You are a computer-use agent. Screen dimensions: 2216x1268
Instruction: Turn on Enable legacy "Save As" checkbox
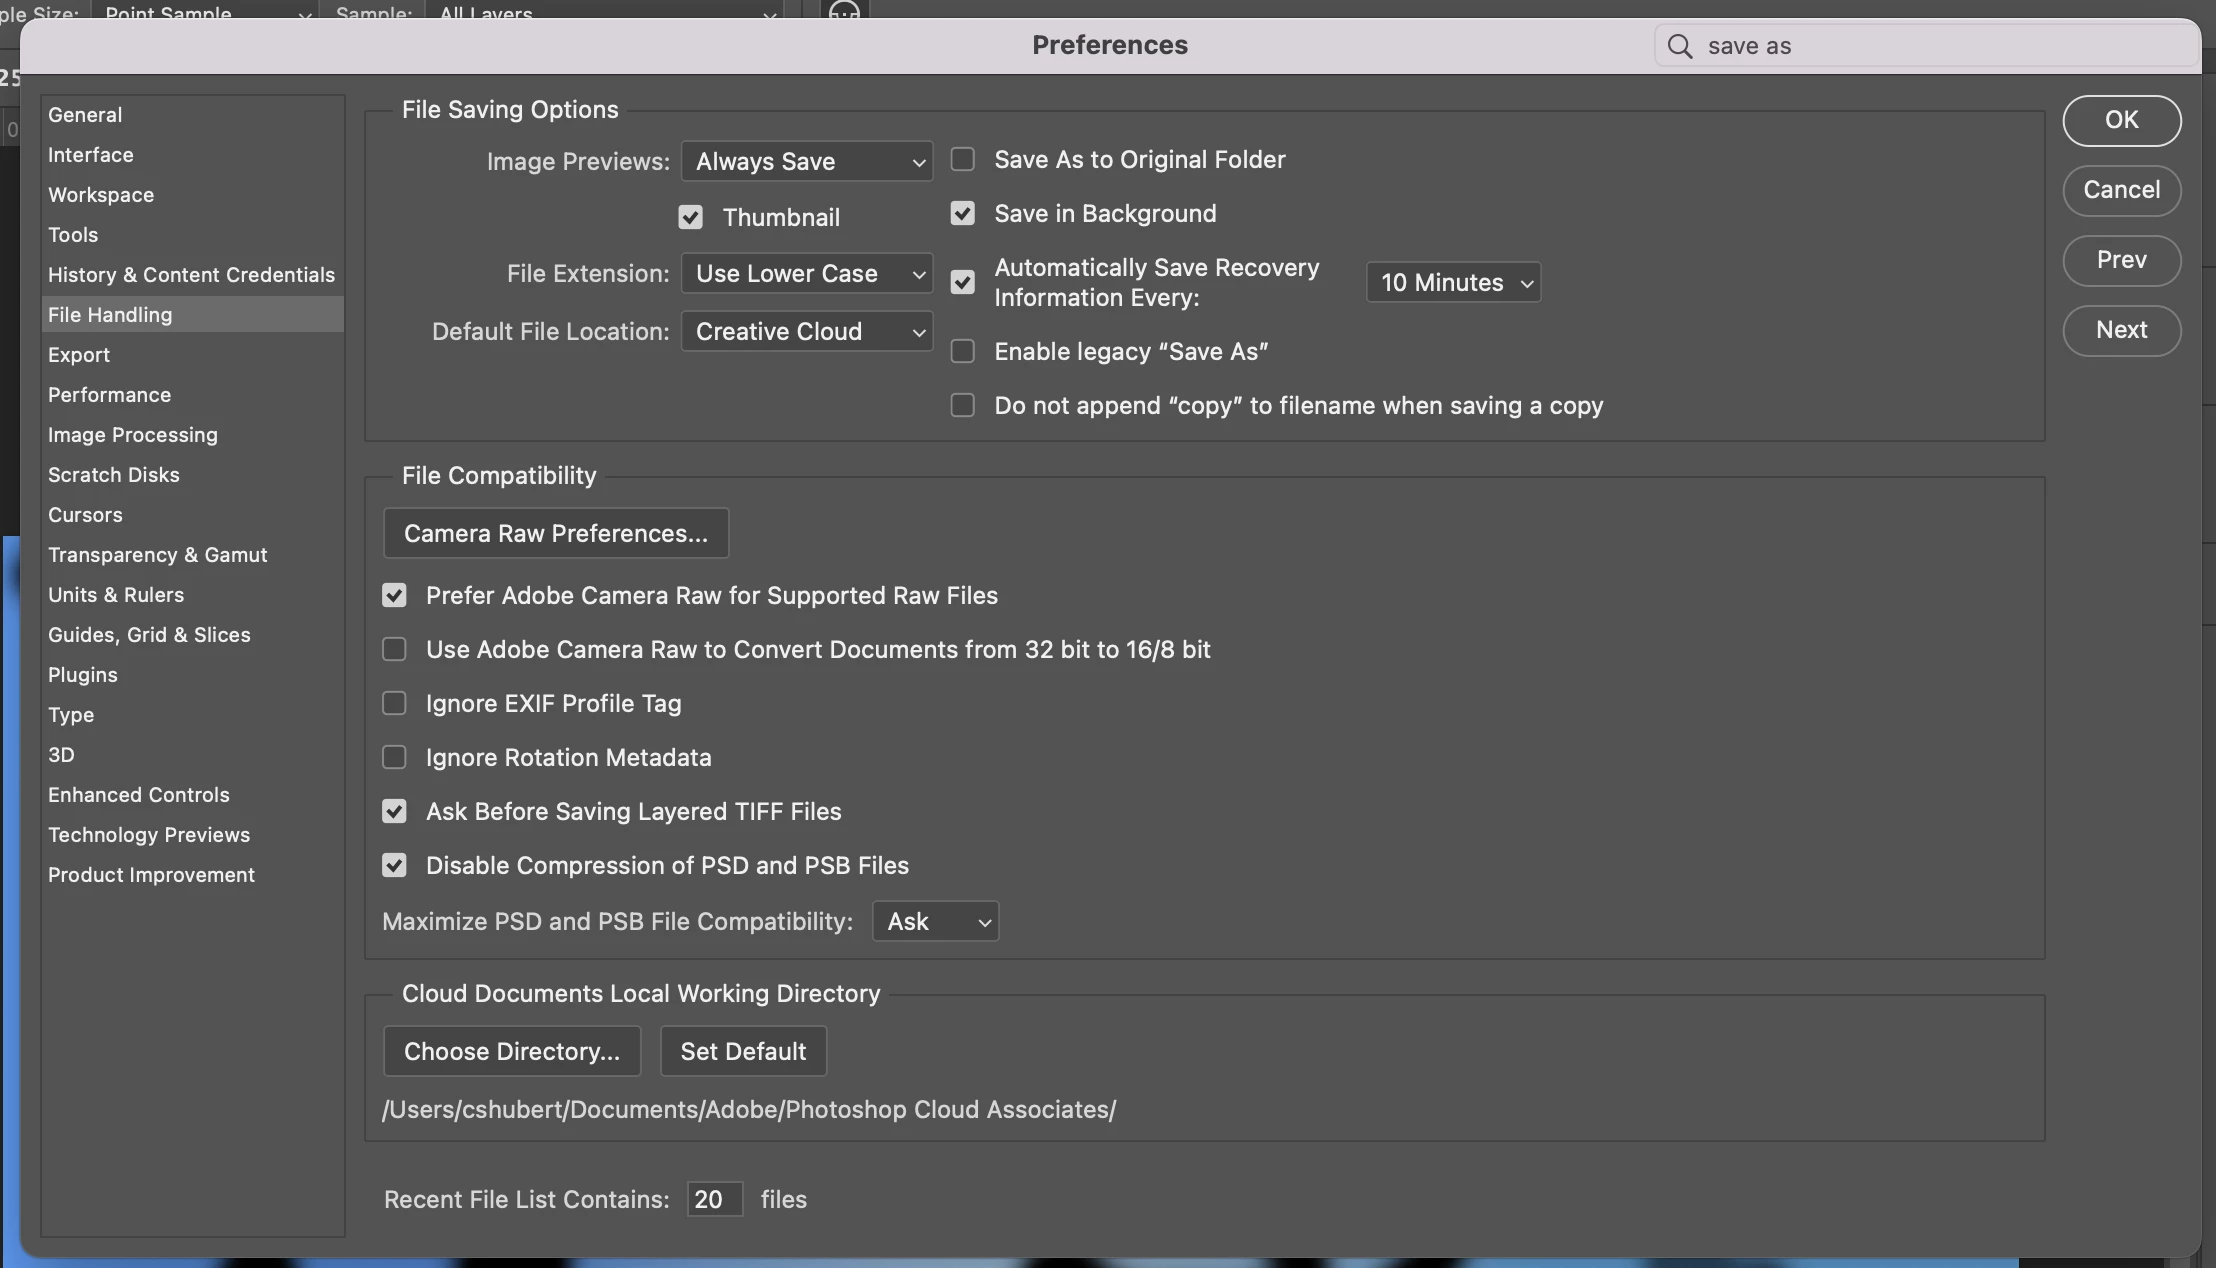pyautogui.click(x=962, y=352)
